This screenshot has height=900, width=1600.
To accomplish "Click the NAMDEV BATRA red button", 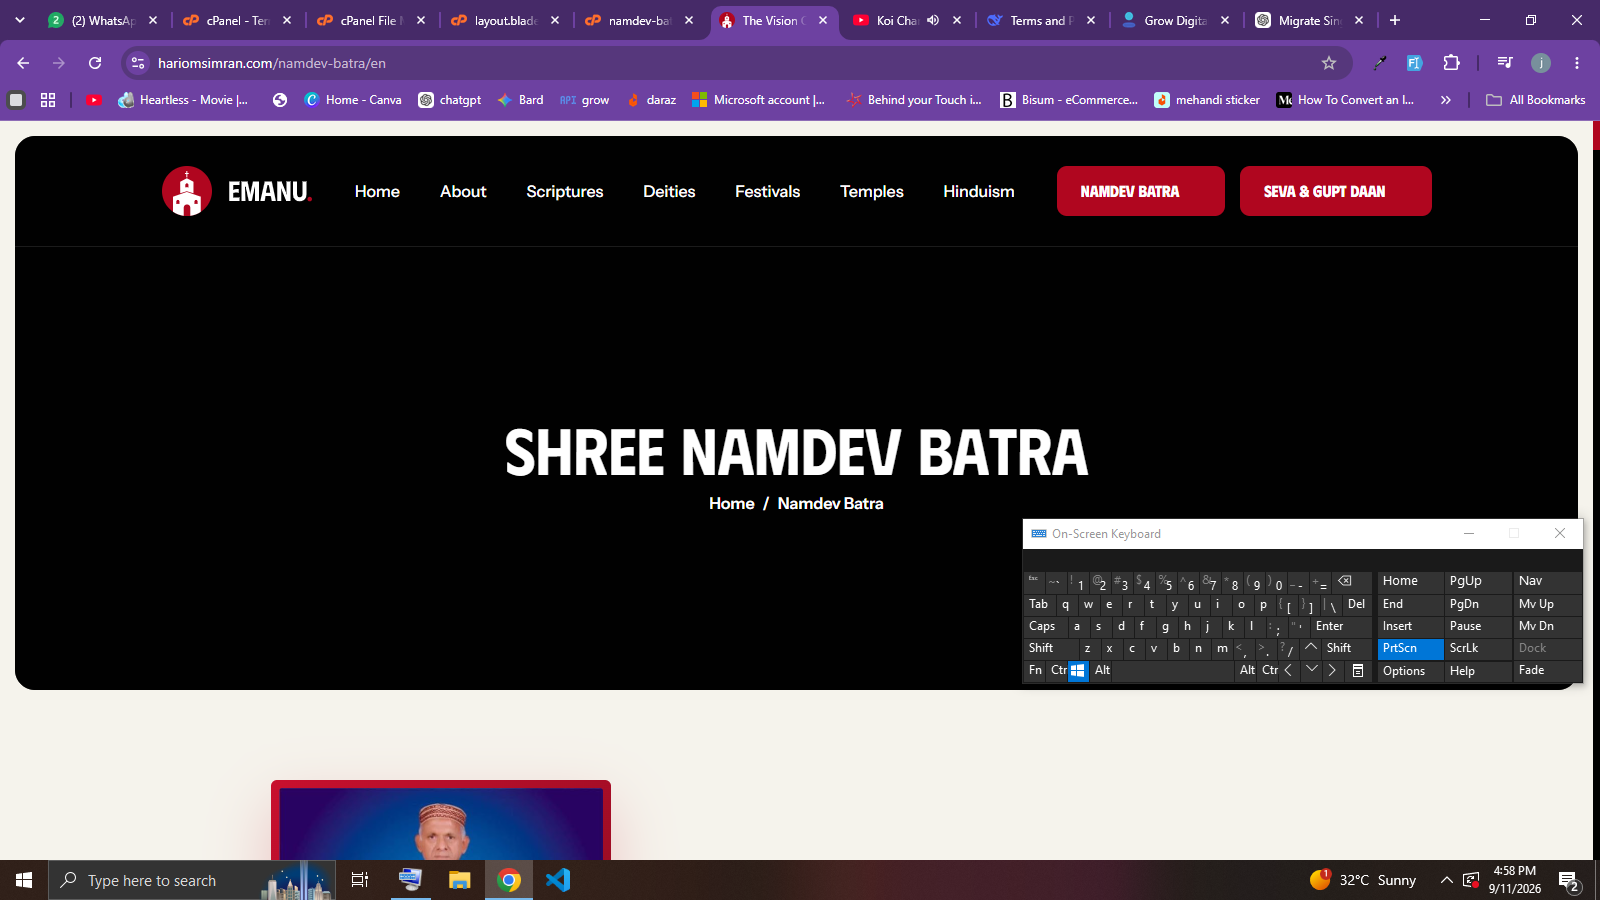I will [x=1140, y=191].
